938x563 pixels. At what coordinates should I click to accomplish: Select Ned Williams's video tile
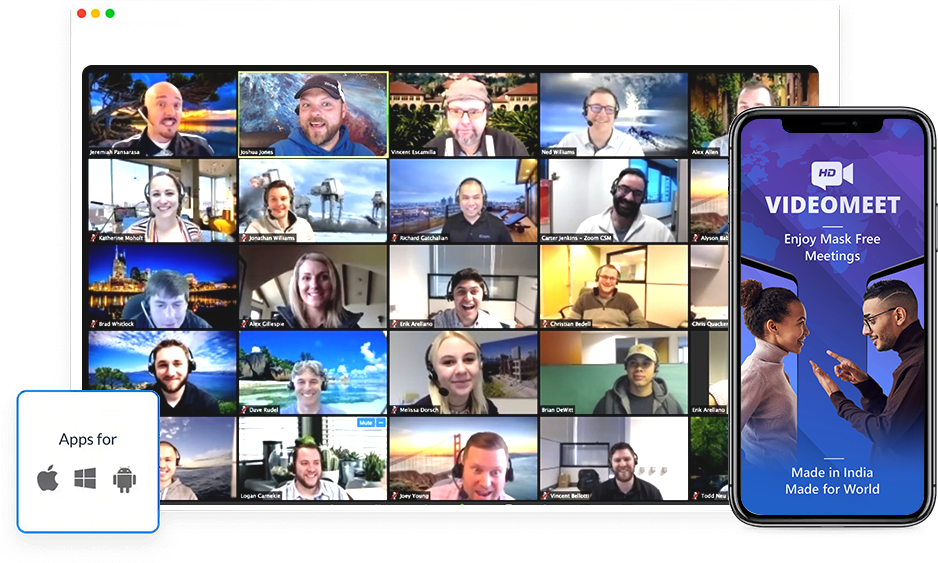(x=614, y=114)
